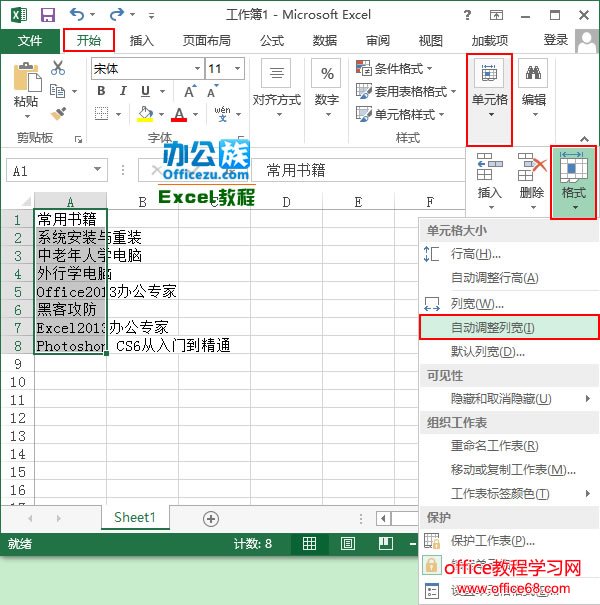Switch to Page Layout view icon
Viewport: 600px width, 605px height.
348,544
